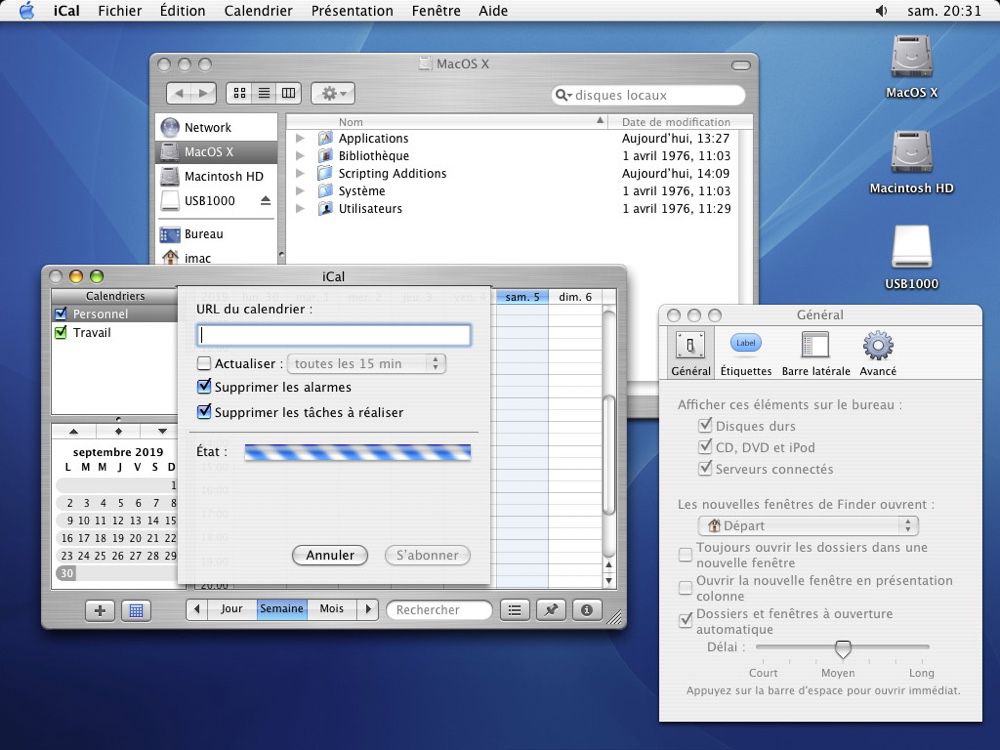Toggle Disques durs on the desktop
1000x750 pixels.
705,425
